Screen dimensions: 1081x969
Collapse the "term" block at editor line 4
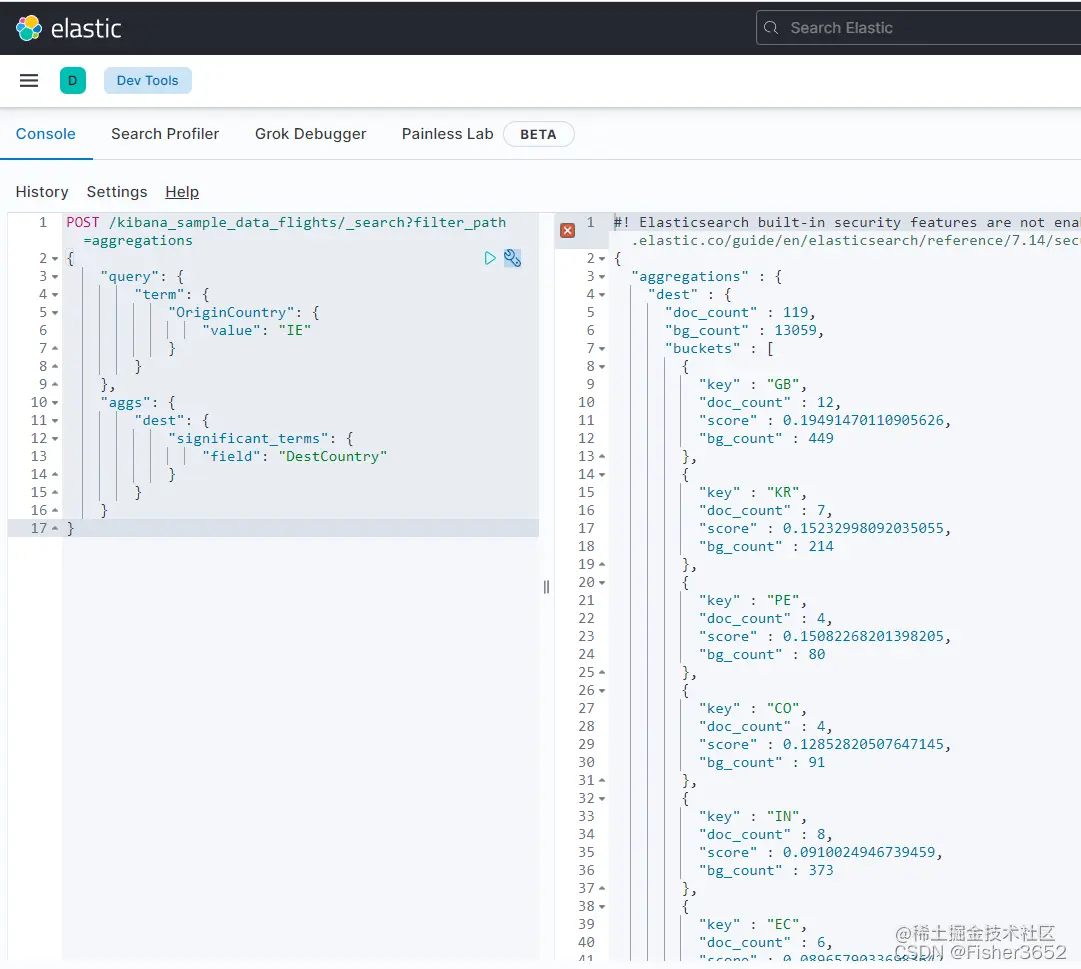click(55, 295)
